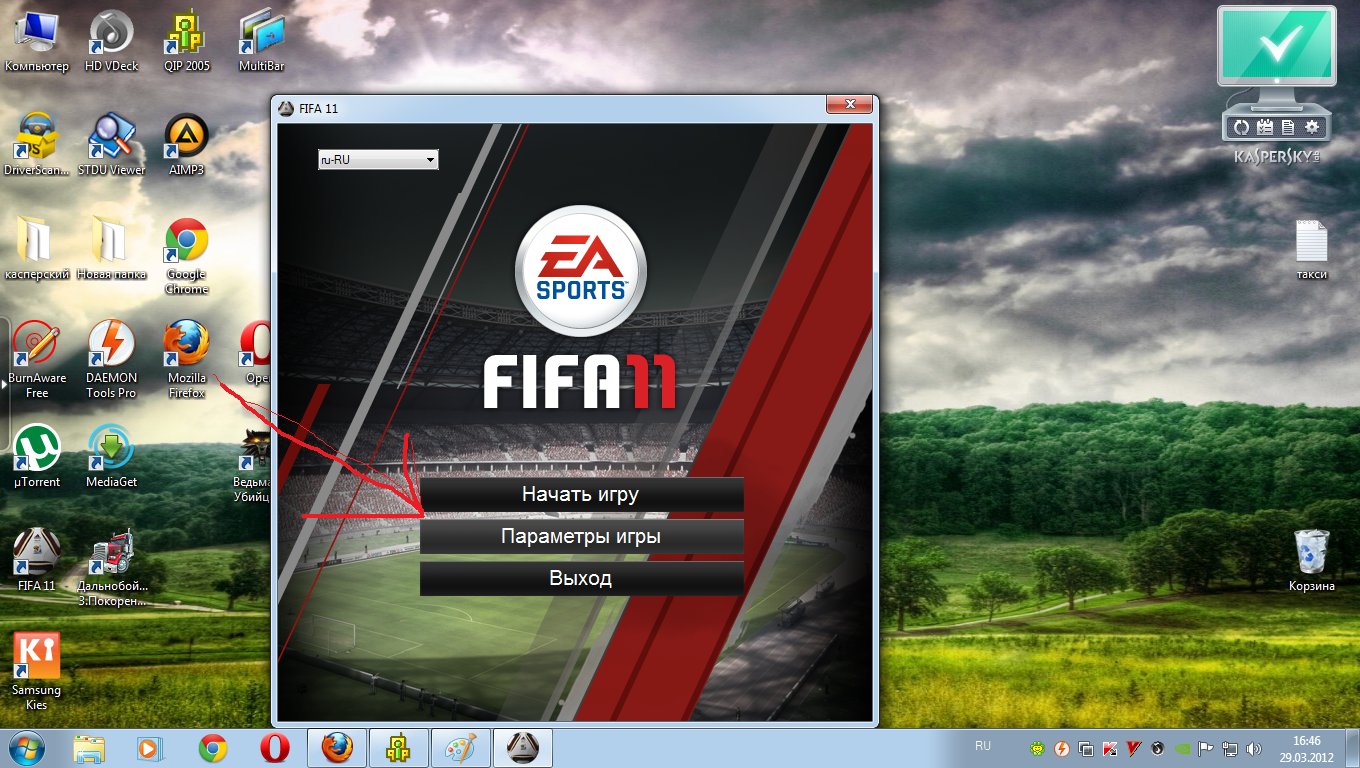Image resolution: width=1360 pixels, height=768 pixels.
Task: Click the taskbar clock and date
Action: [1306, 748]
